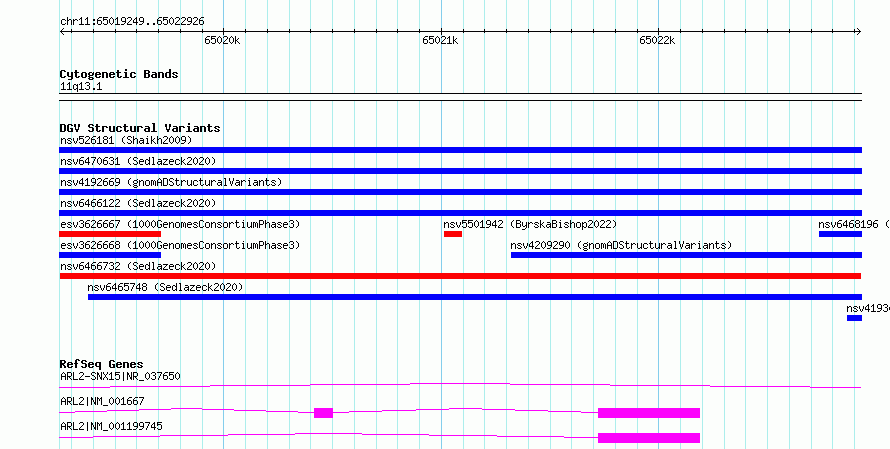Click the DGV Structural Variants track title
This screenshot has height=449, width=890.
pyautogui.click(x=140, y=128)
